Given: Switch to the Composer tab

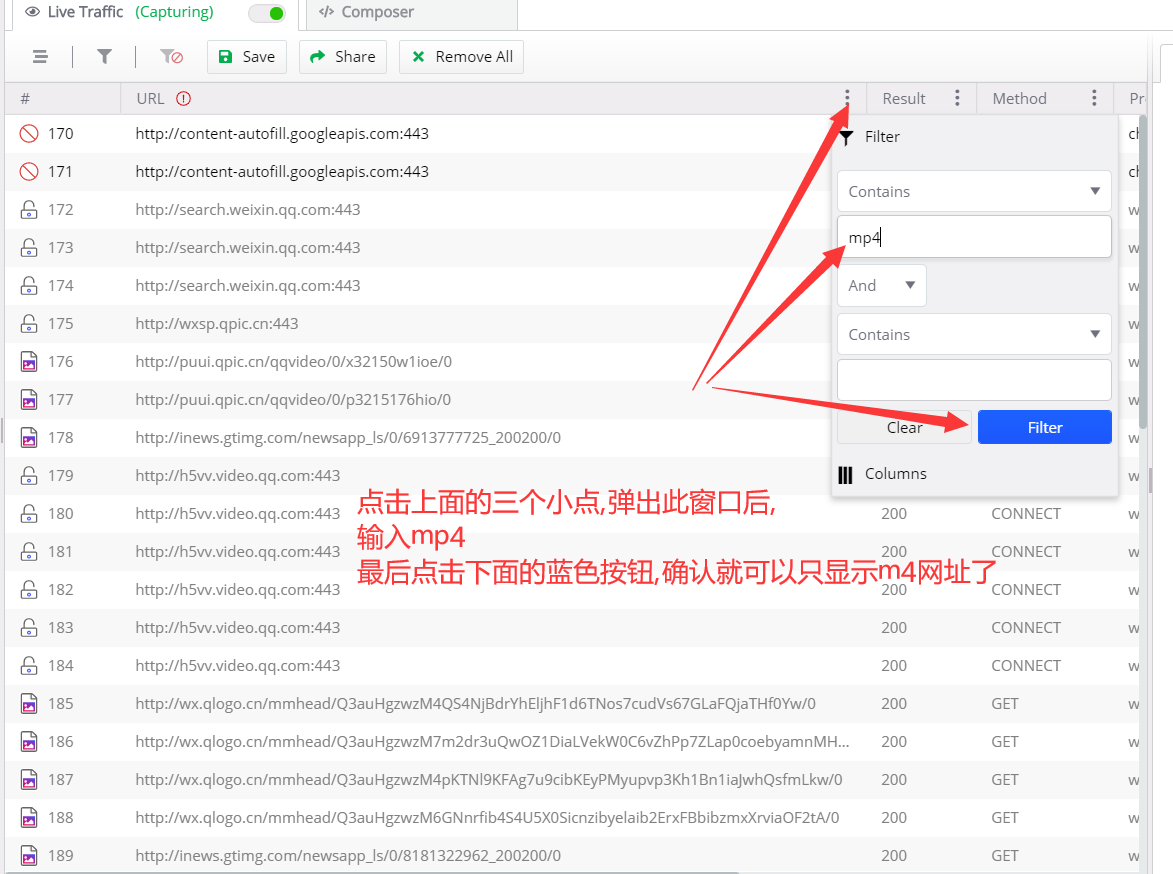Looking at the screenshot, I should tap(366, 13).
